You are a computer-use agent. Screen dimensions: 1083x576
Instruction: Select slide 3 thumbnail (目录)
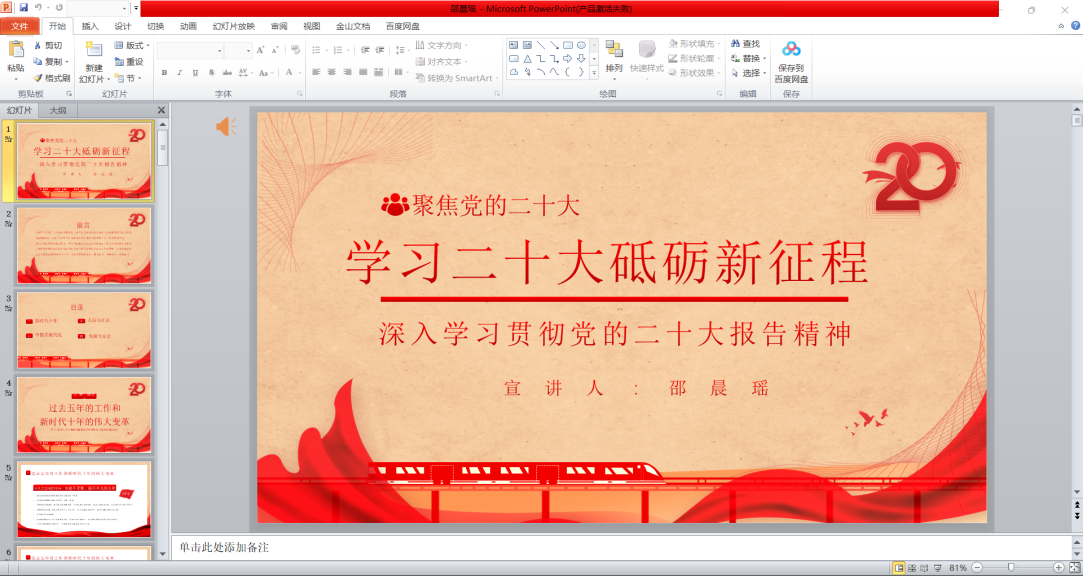click(84, 330)
